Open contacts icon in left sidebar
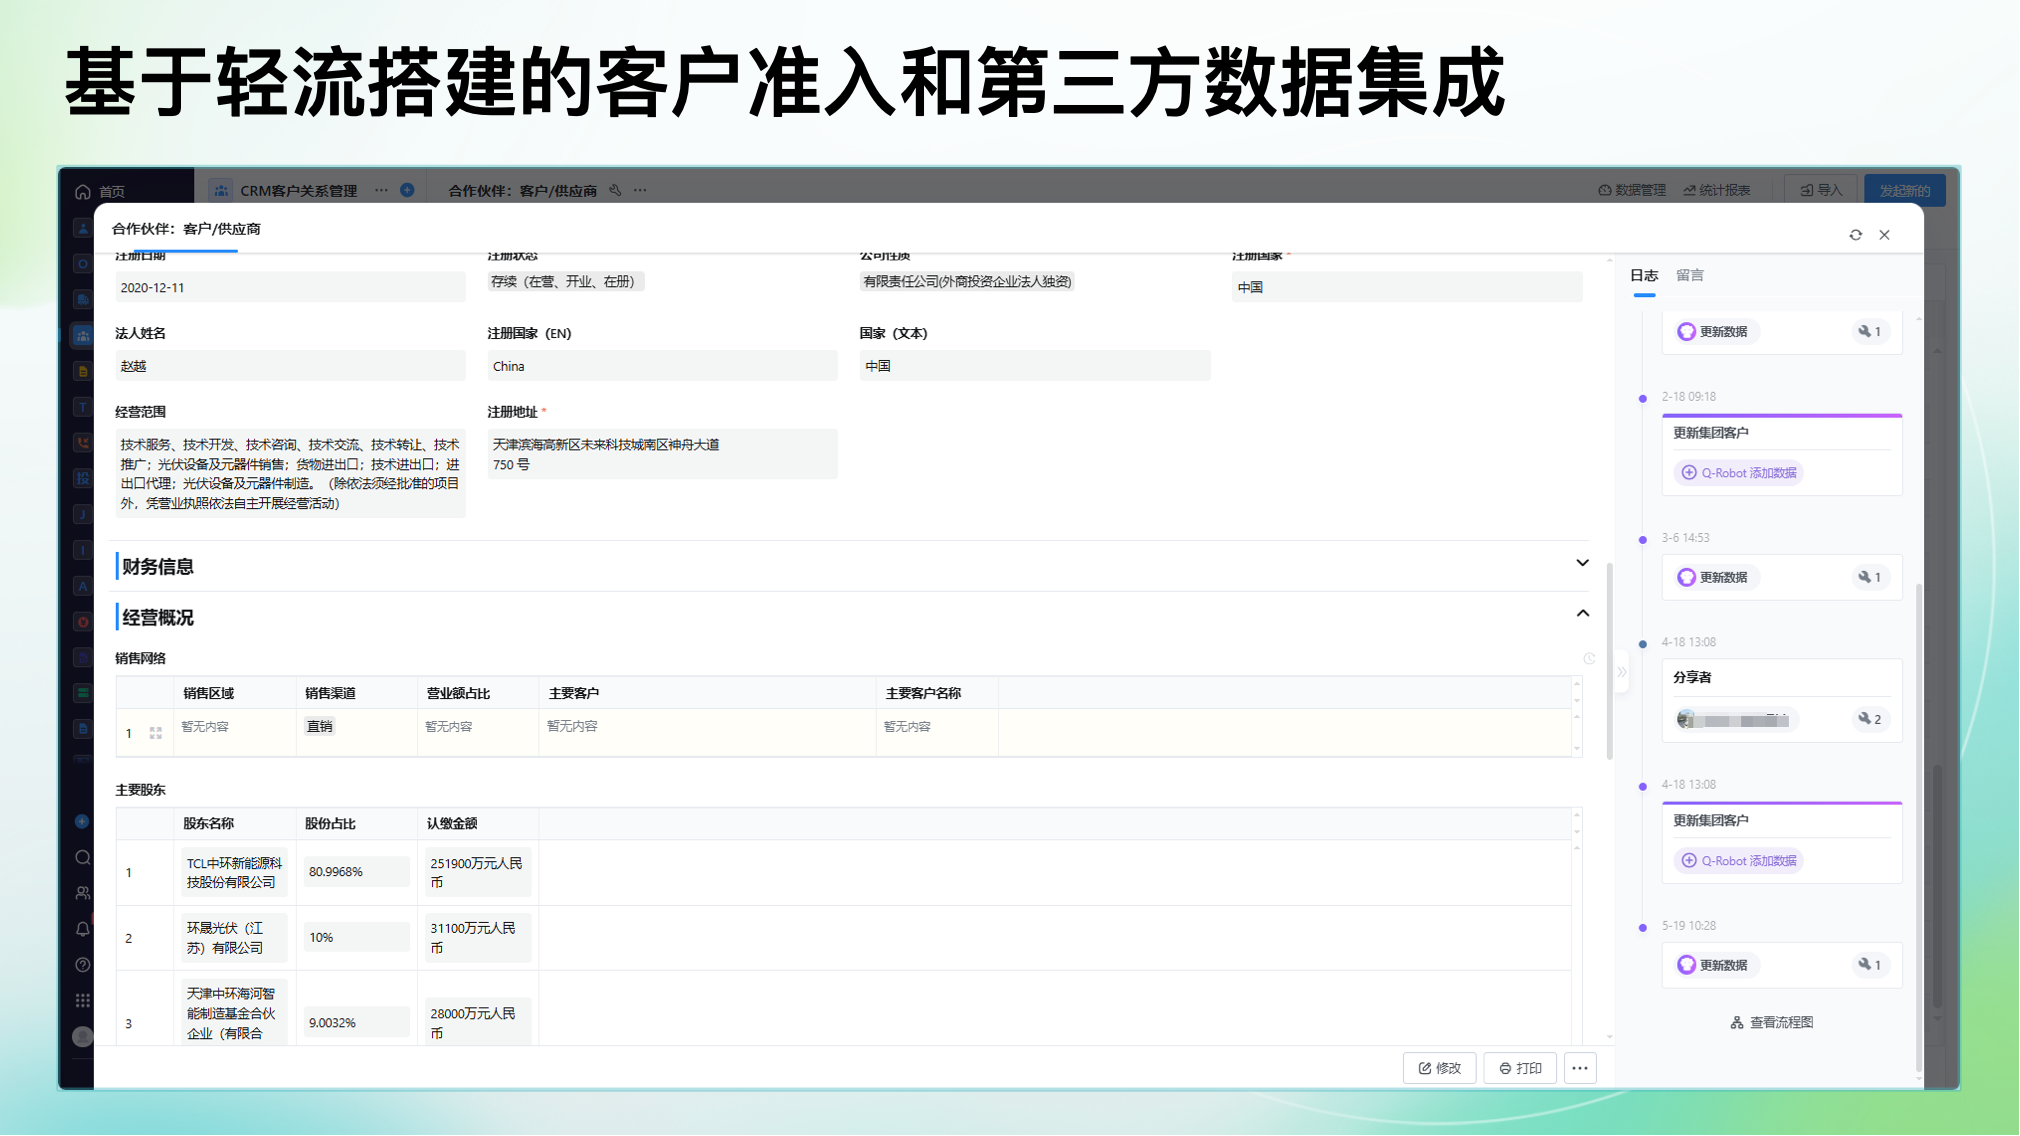2020x1136 pixels. click(83, 893)
